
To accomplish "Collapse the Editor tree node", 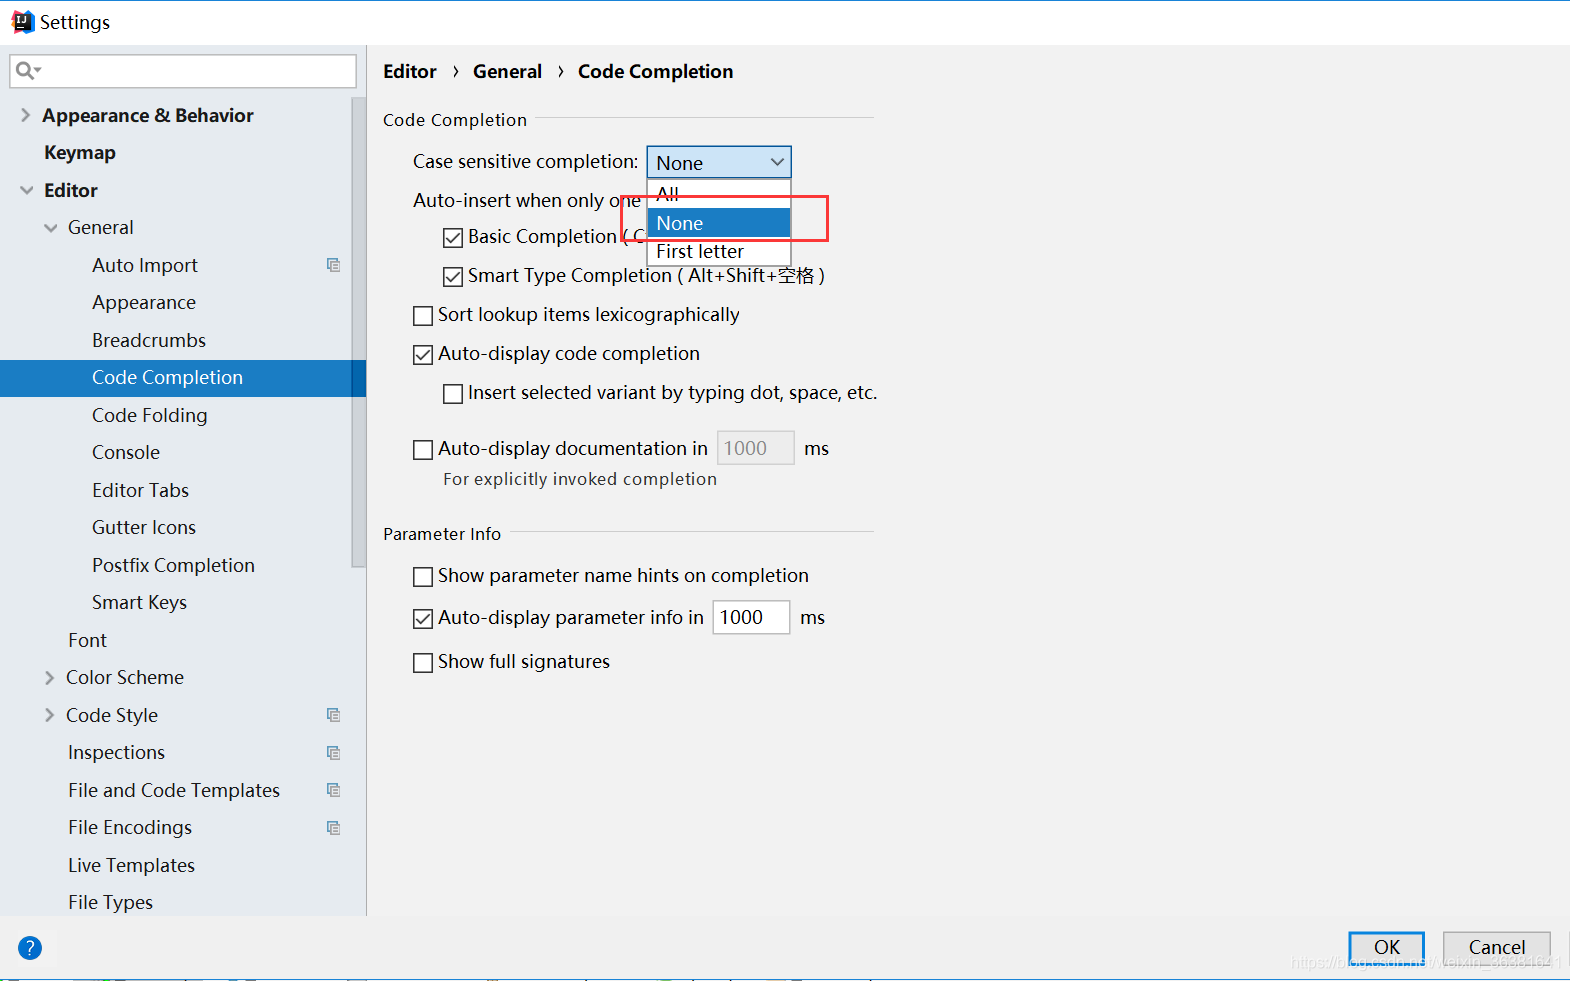I will pyautogui.click(x=26, y=190).
